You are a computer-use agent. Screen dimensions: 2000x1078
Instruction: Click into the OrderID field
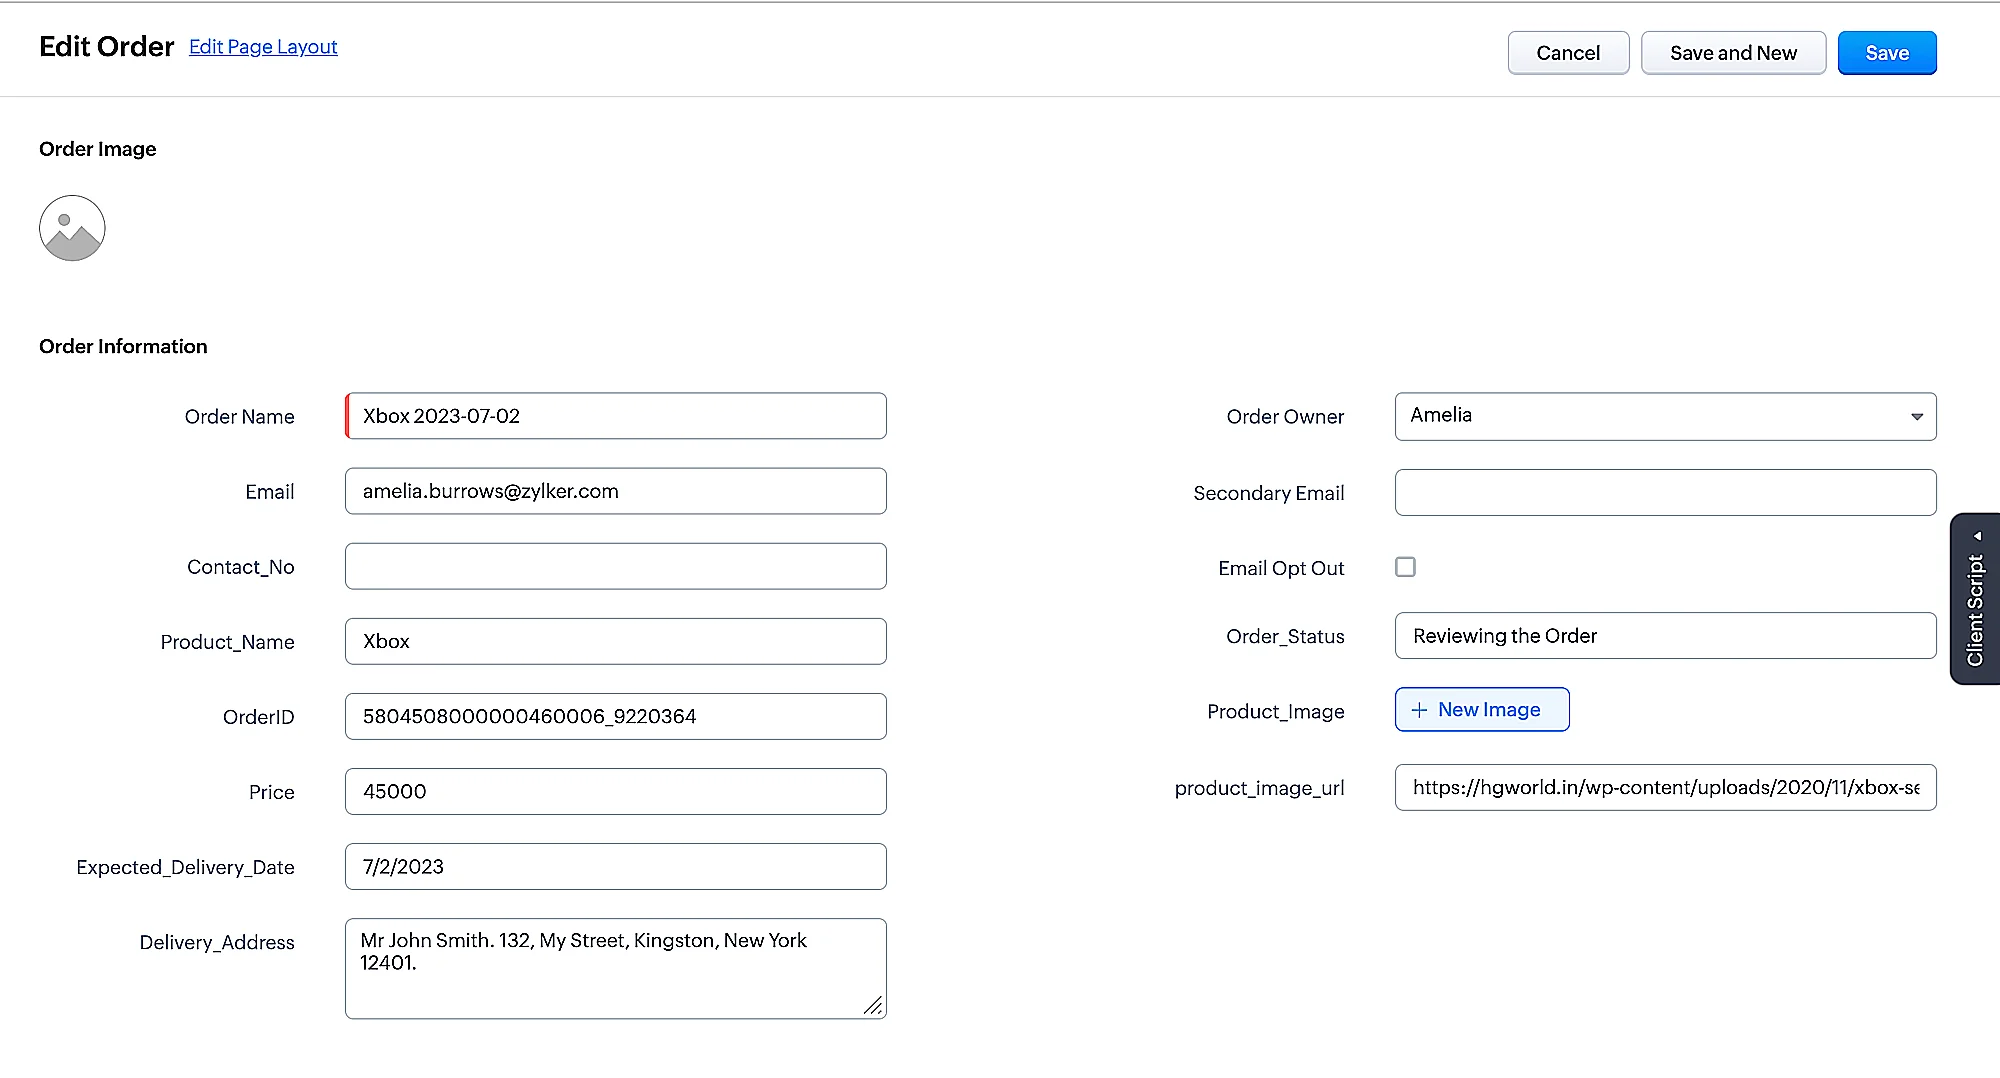pyautogui.click(x=615, y=716)
